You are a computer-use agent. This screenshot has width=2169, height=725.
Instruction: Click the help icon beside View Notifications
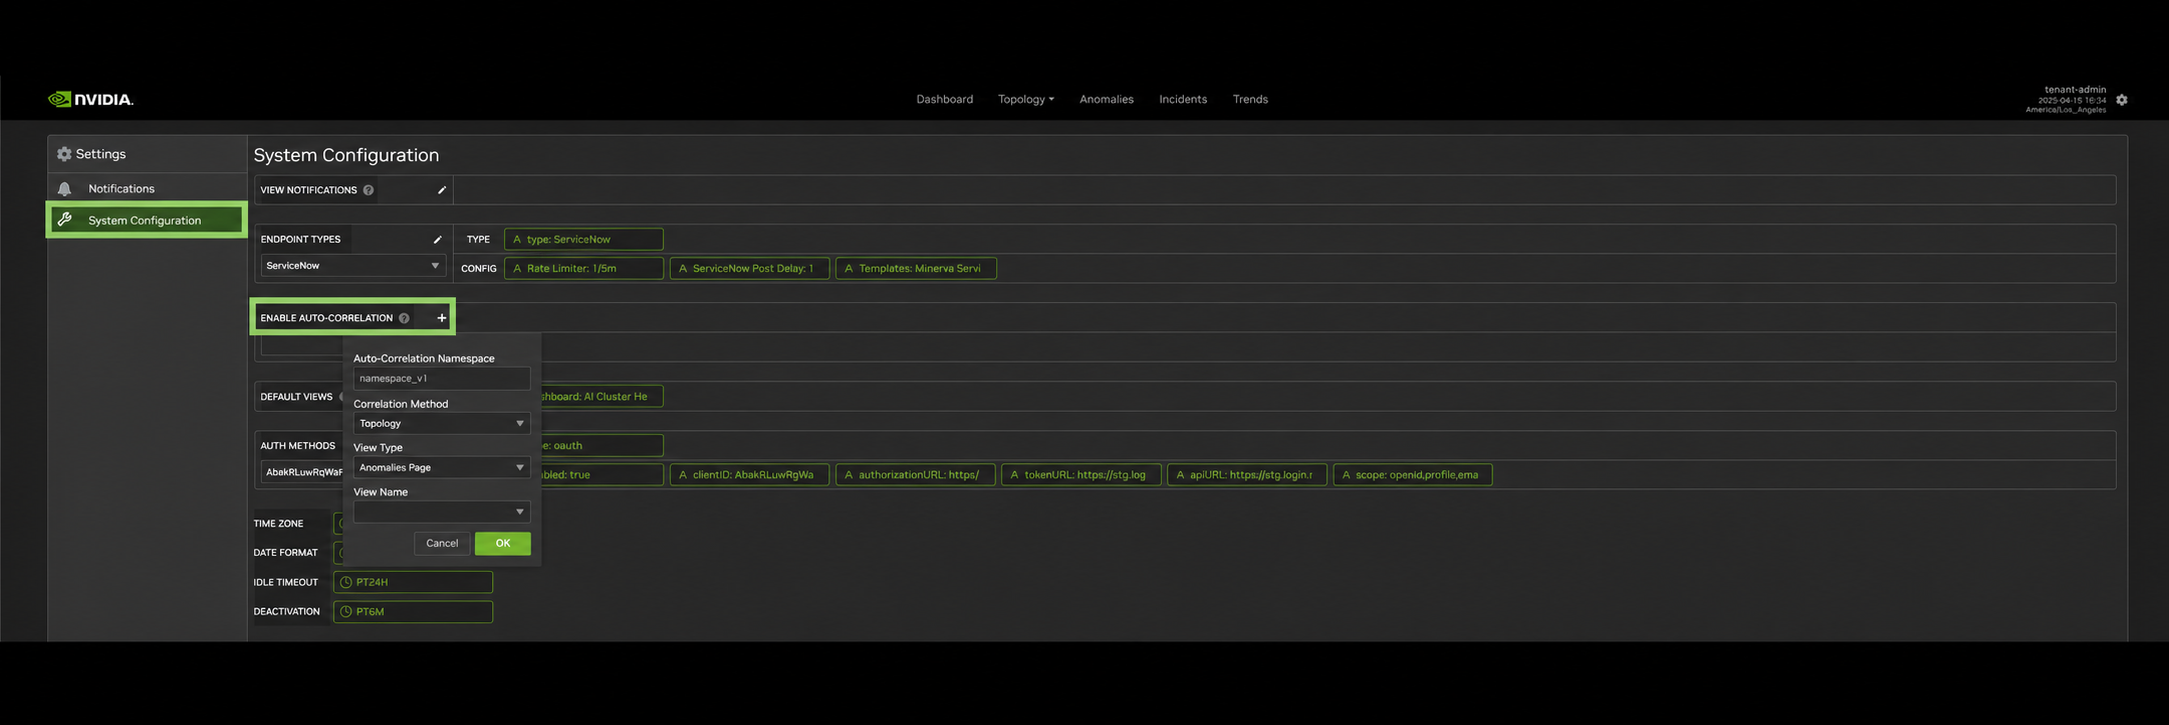pyautogui.click(x=369, y=190)
